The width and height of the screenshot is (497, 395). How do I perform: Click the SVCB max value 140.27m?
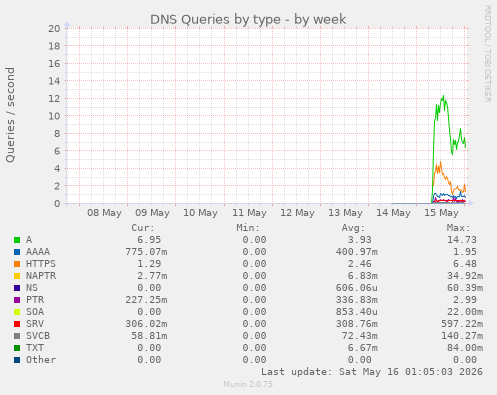click(x=462, y=336)
